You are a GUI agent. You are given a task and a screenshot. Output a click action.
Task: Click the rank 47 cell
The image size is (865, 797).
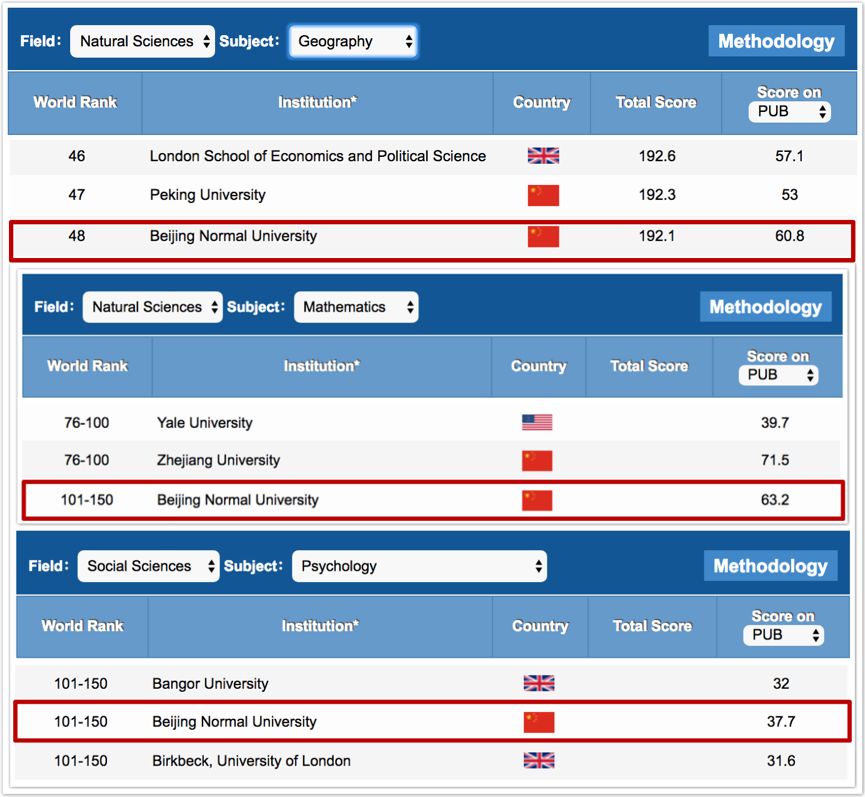click(x=77, y=195)
